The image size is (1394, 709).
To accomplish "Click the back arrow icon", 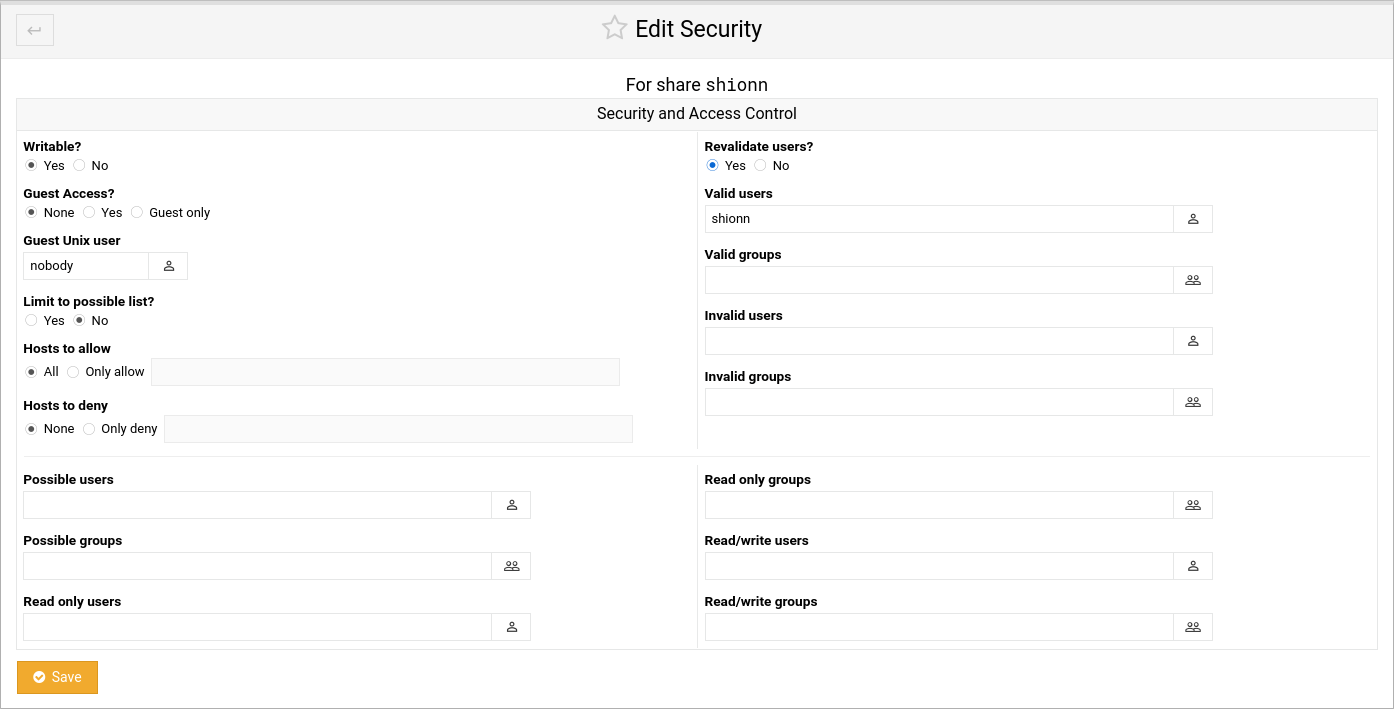I will [x=35, y=30].
